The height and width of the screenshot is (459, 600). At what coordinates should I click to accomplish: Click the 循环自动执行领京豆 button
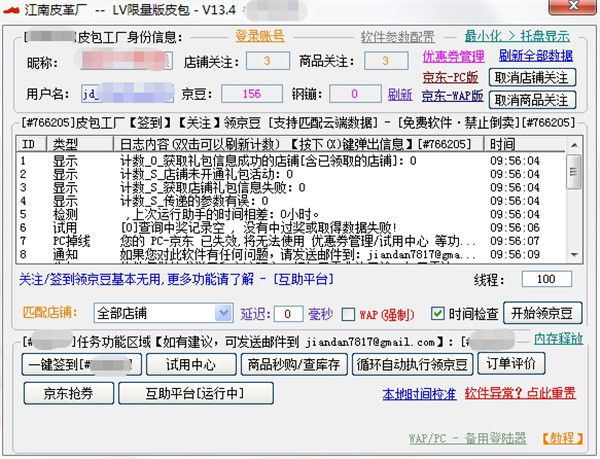click(412, 365)
